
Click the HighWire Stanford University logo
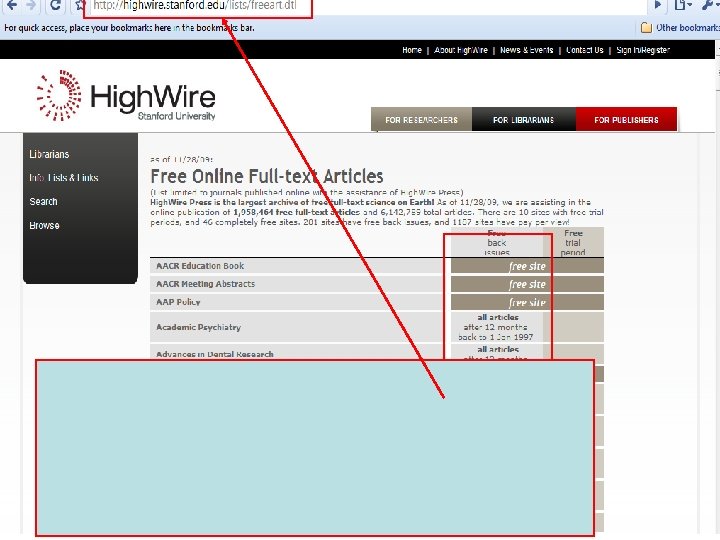(126, 96)
